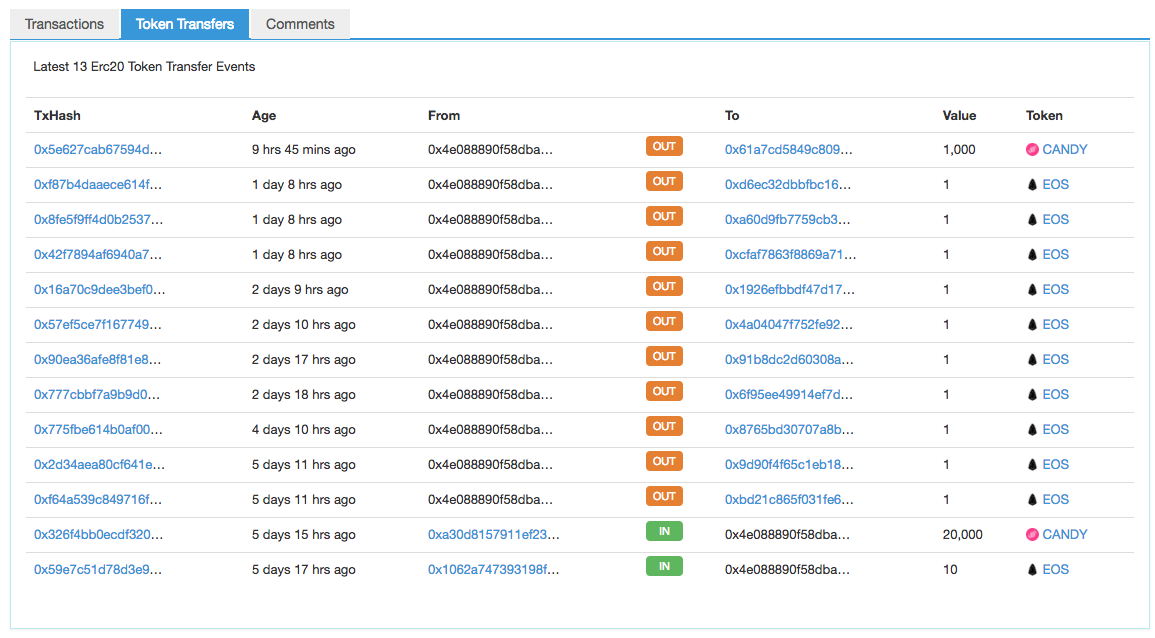Click EOS icon in row 0x777cbbf7a9b9d0…
The width and height of the screenshot is (1155, 638).
click(1032, 395)
